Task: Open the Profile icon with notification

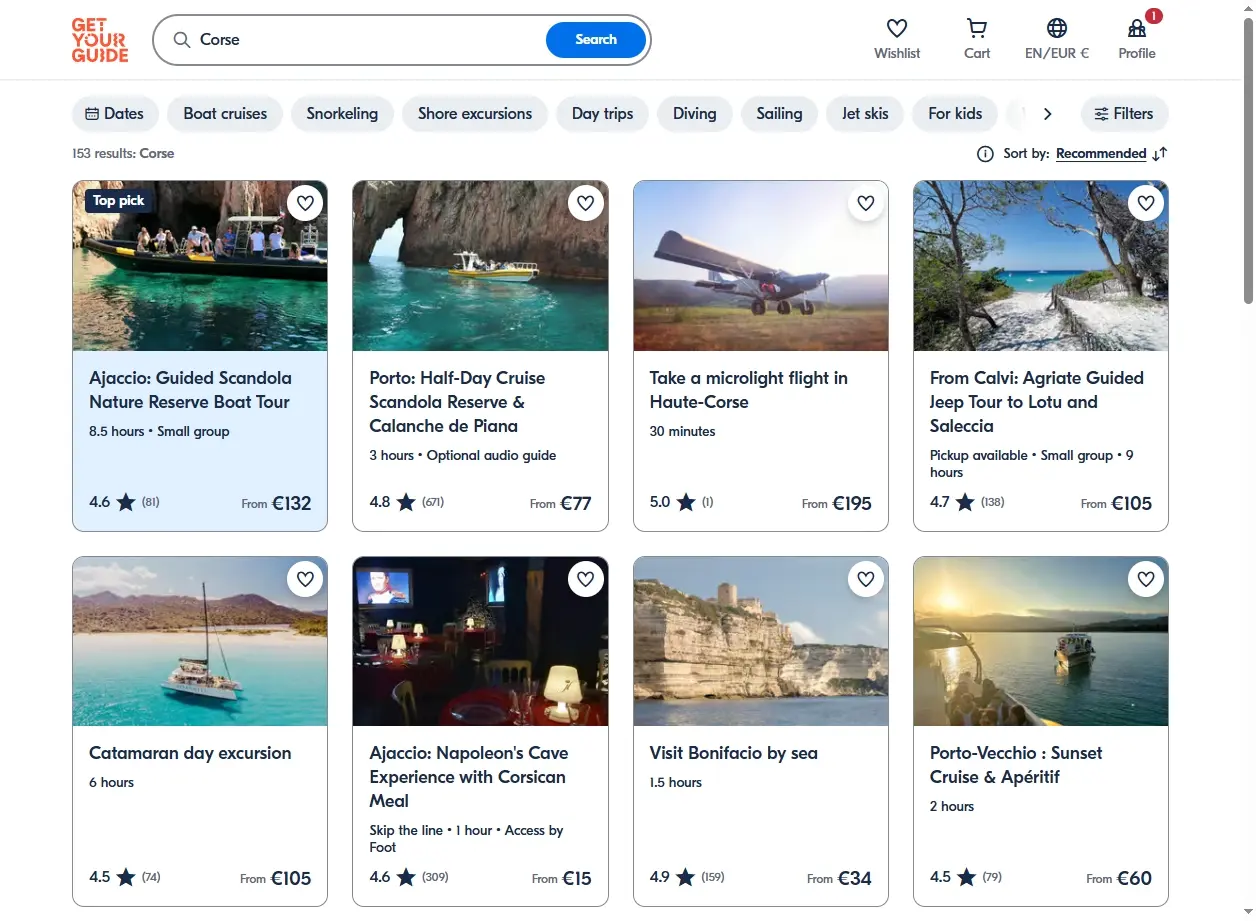Action: pos(1137,28)
